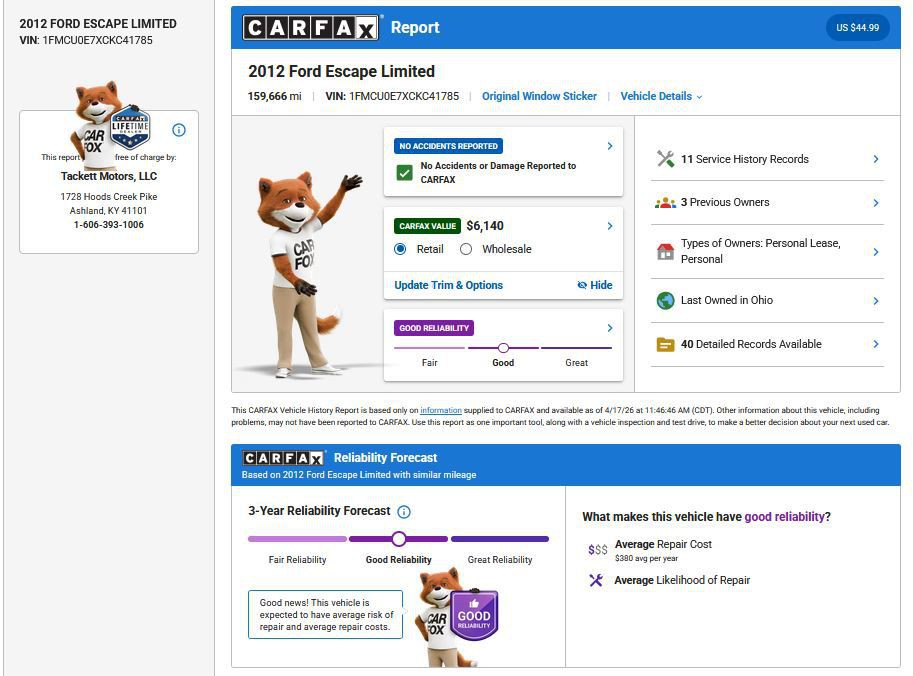Open Previous Owners chevron

coord(876,203)
